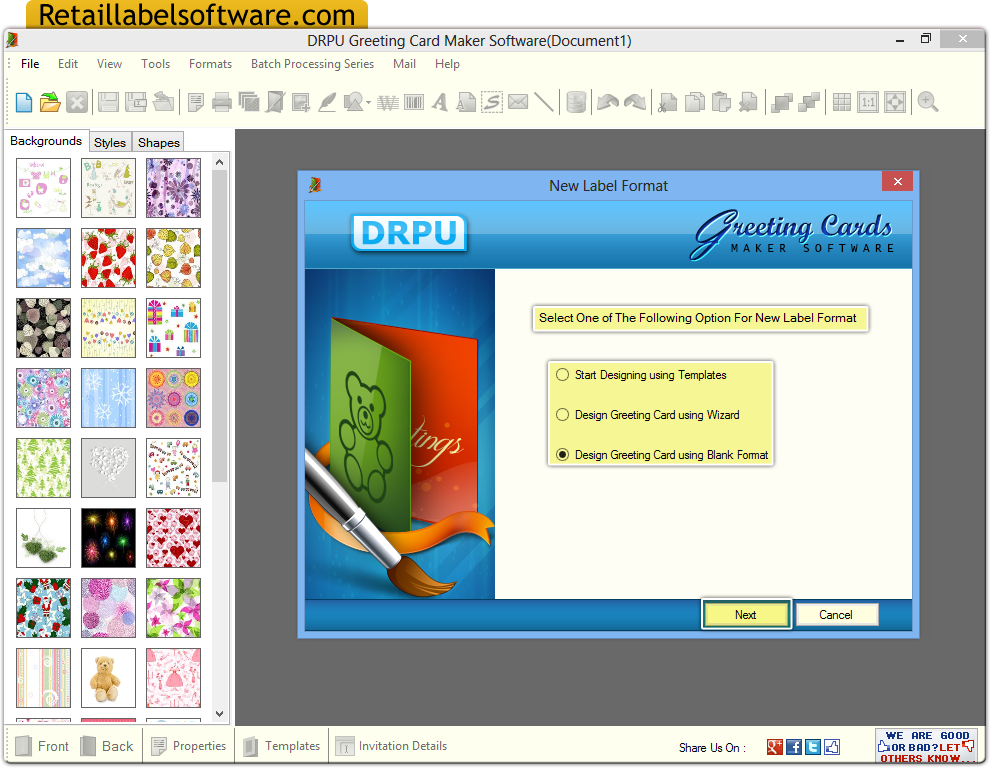Click the Cancel button in dialog

pyautogui.click(x=836, y=615)
